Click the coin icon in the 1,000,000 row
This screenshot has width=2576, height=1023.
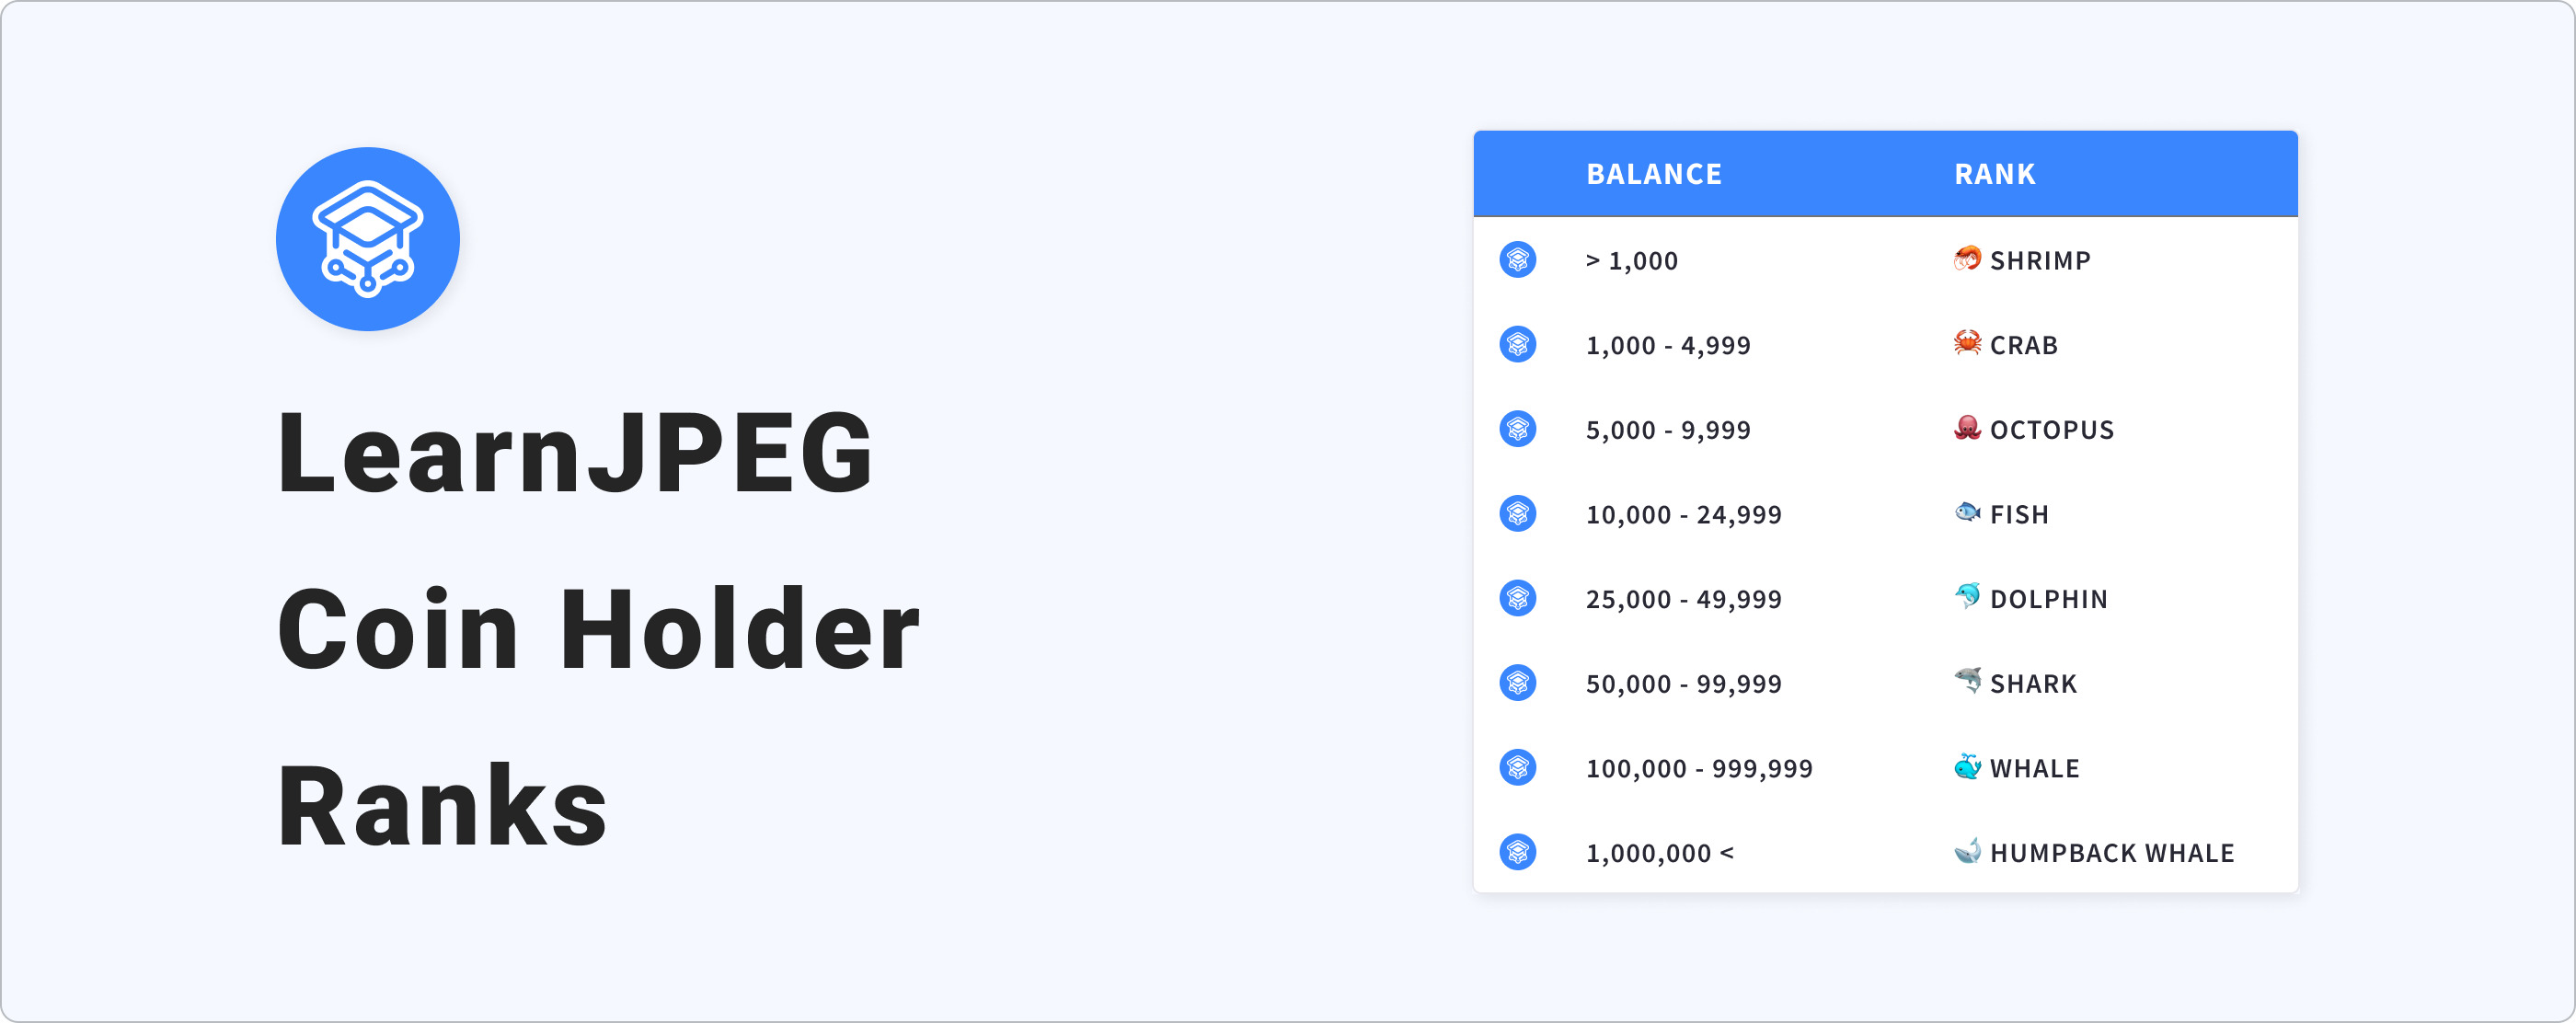pos(1518,852)
